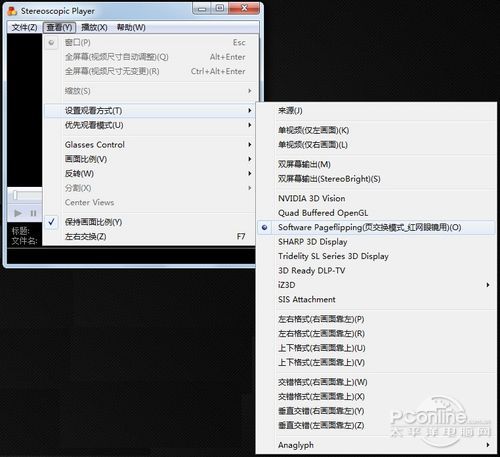Select 垂直交错(左画面靠左)(Z) option
Image resolution: width=500 pixels, height=457 pixels.
pyautogui.click(x=376, y=425)
